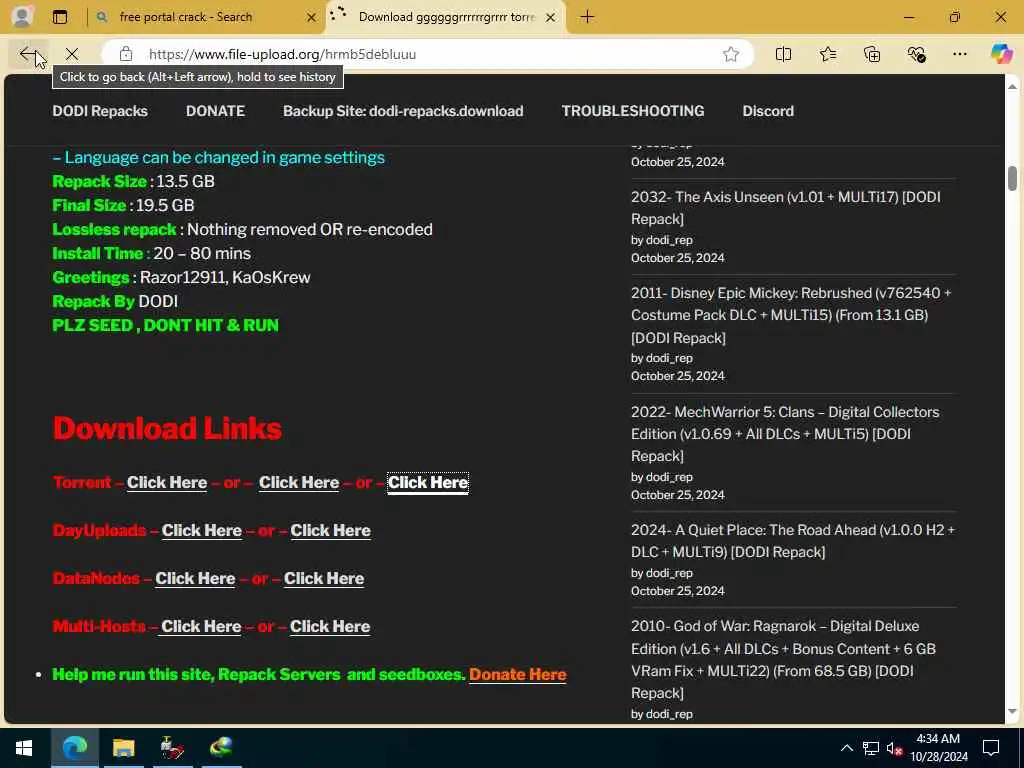Click the second Torrent Click Here link
1024x768 pixels.
pos(299,483)
